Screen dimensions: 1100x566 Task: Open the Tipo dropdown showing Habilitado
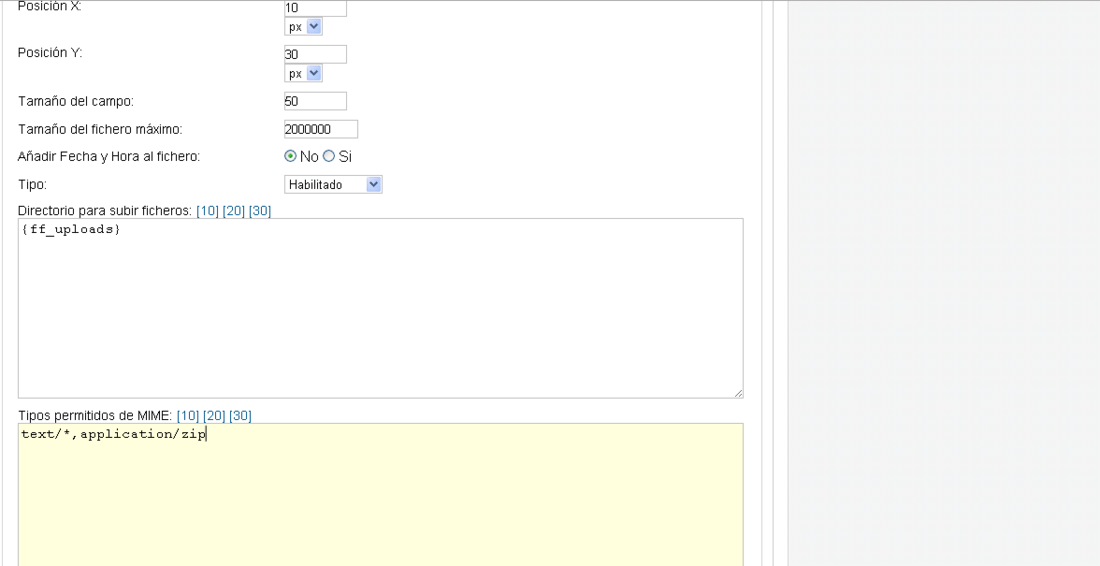pyautogui.click(x=333, y=184)
